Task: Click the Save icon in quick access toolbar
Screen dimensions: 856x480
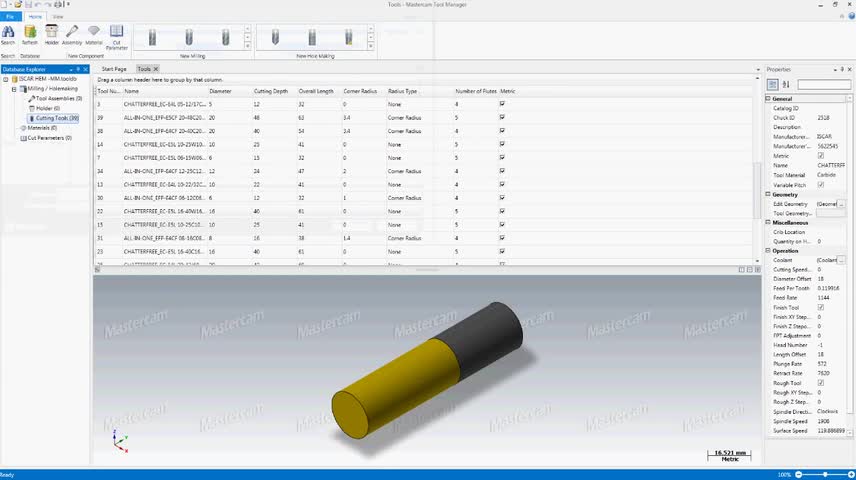Action: pyautogui.click(x=28, y=4)
